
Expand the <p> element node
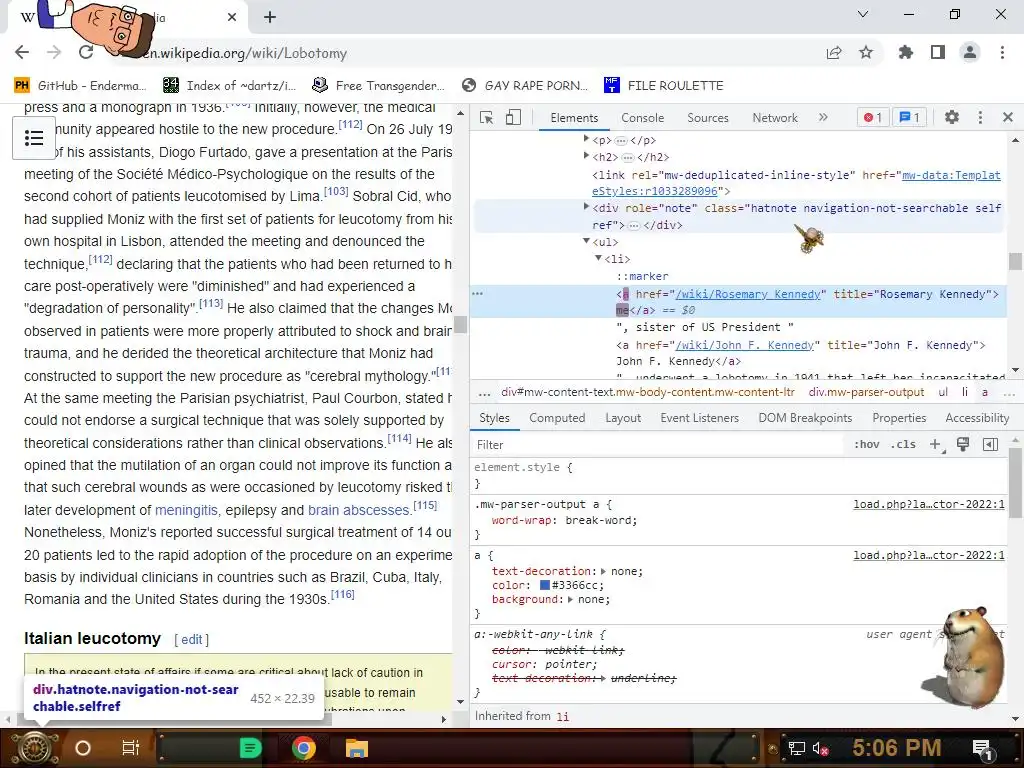[586, 139]
